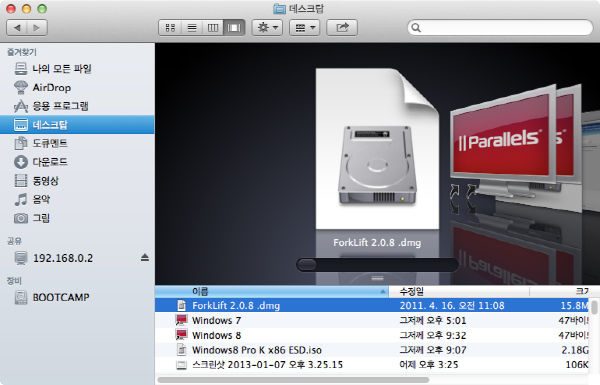The height and width of the screenshot is (385, 600).
Task: Select 데스크탑 in sidebar
Action: [x=77, y=124]
